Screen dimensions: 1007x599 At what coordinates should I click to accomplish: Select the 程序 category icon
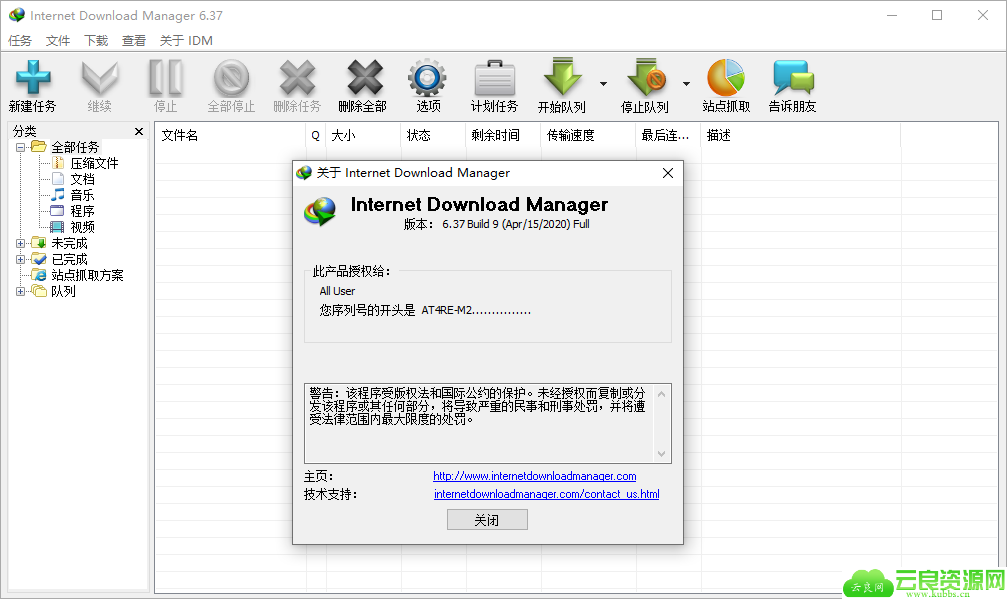tap(58, 211)
